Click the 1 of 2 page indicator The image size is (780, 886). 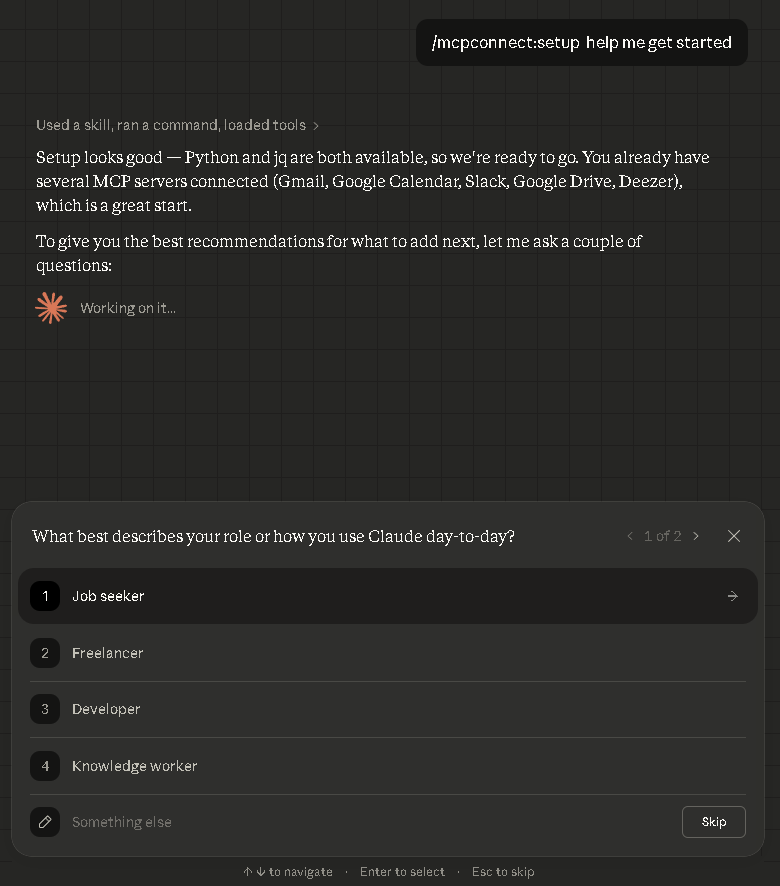[x=663, y=536]
